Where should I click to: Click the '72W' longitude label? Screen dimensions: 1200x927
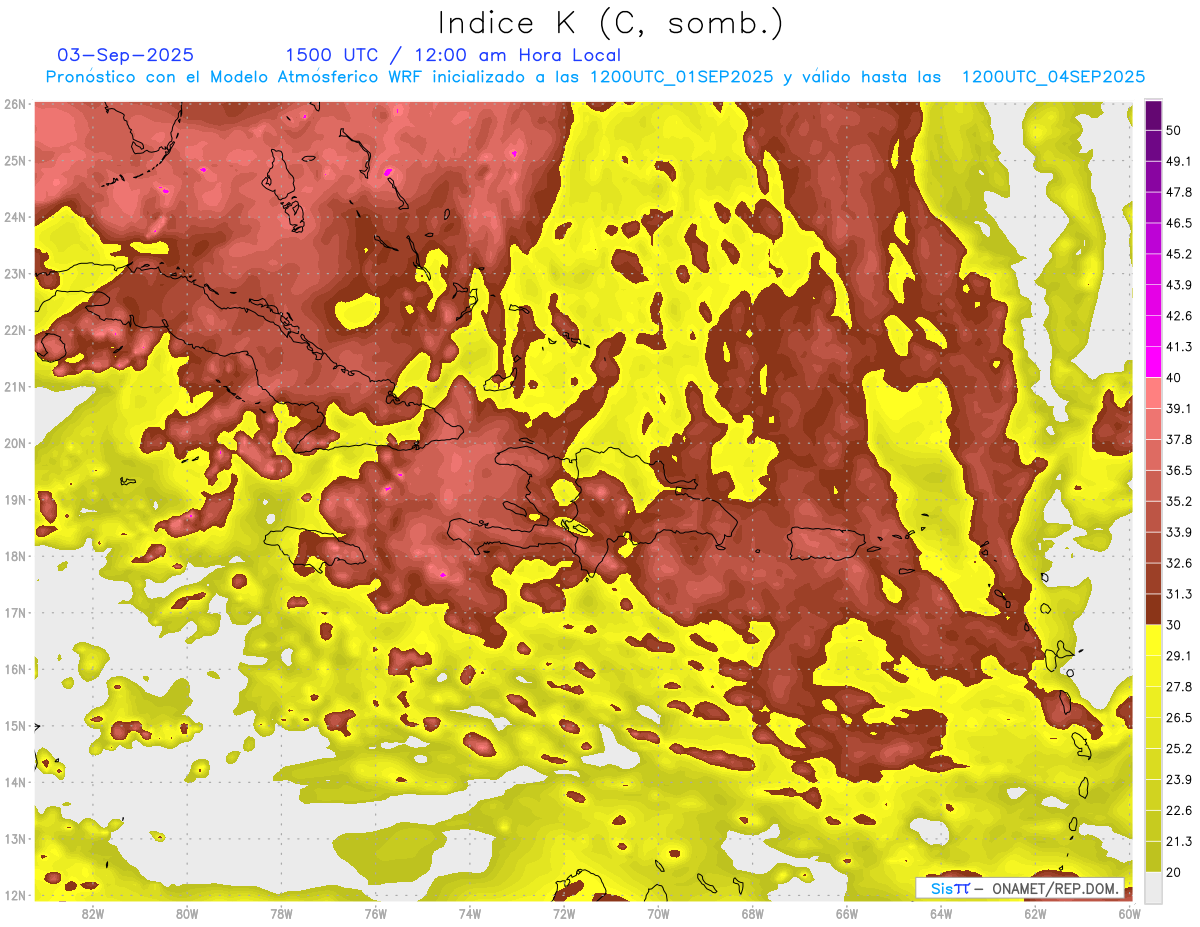564,914
